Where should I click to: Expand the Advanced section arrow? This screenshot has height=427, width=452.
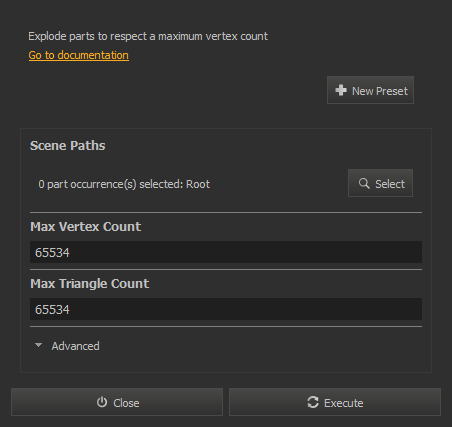(x=38, y=345)
